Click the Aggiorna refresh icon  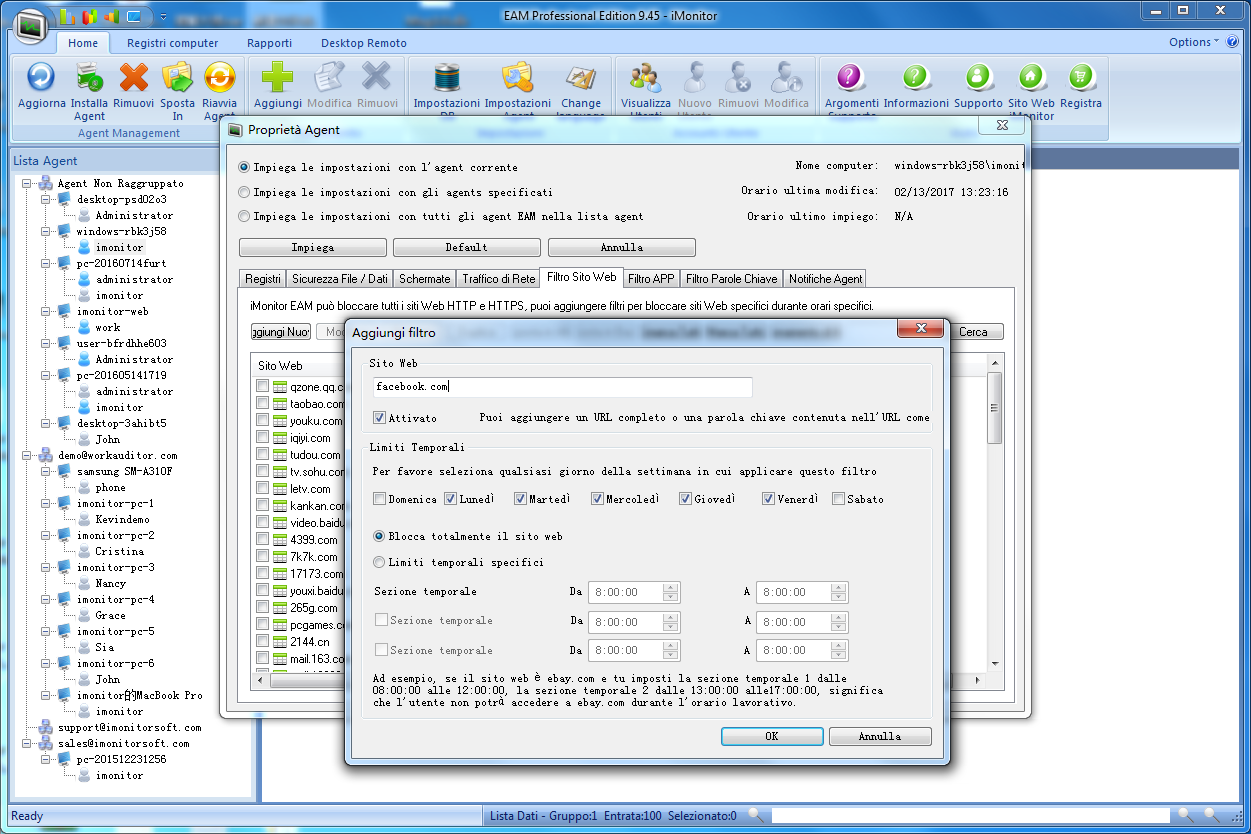pyautogui.click(x=41, y=78)
